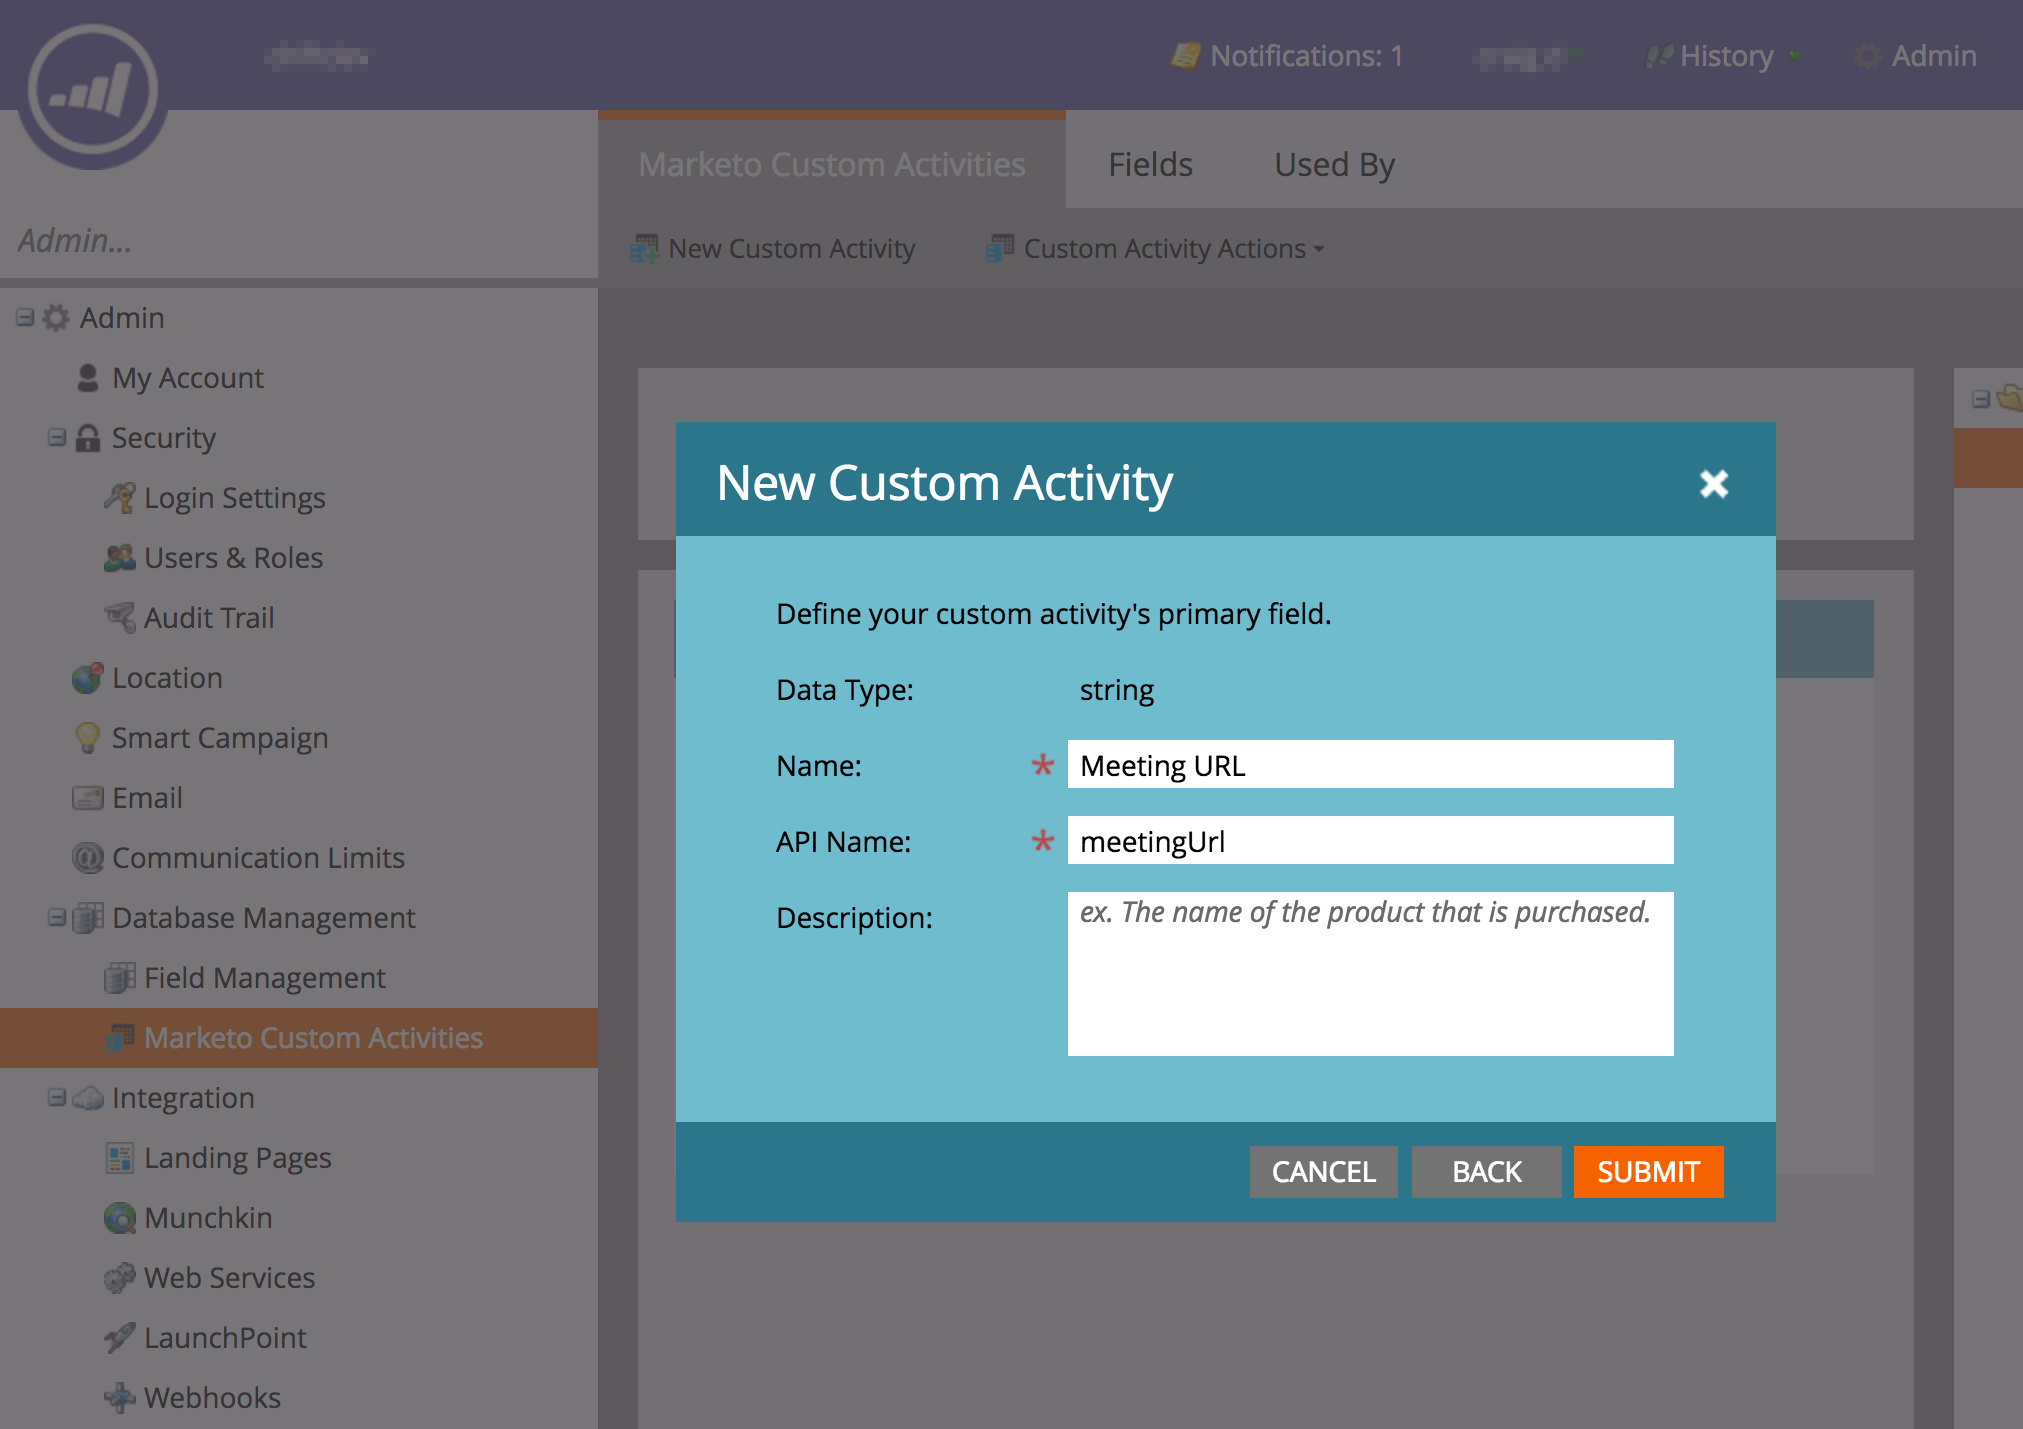Submit the new custom activity

tap(1648, 1171)
